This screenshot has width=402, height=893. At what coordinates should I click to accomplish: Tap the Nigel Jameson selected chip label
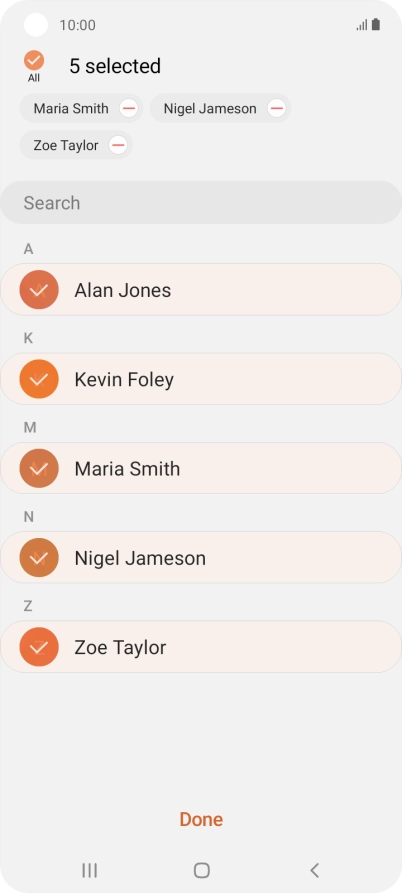pos(210,108)
